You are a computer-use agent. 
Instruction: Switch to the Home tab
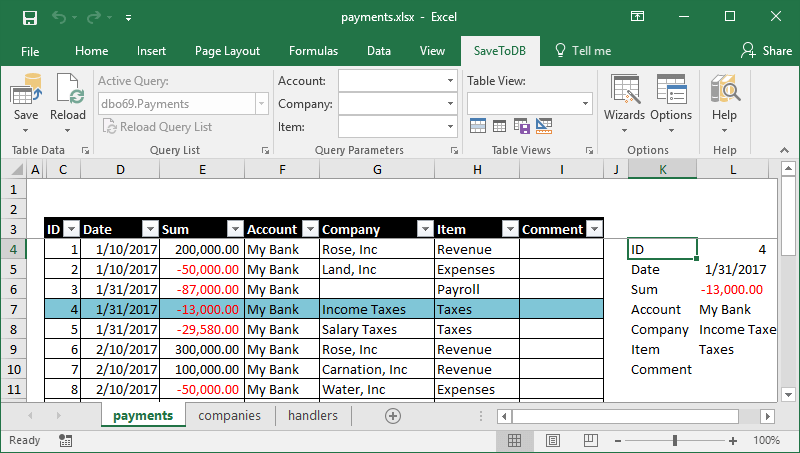91,51
